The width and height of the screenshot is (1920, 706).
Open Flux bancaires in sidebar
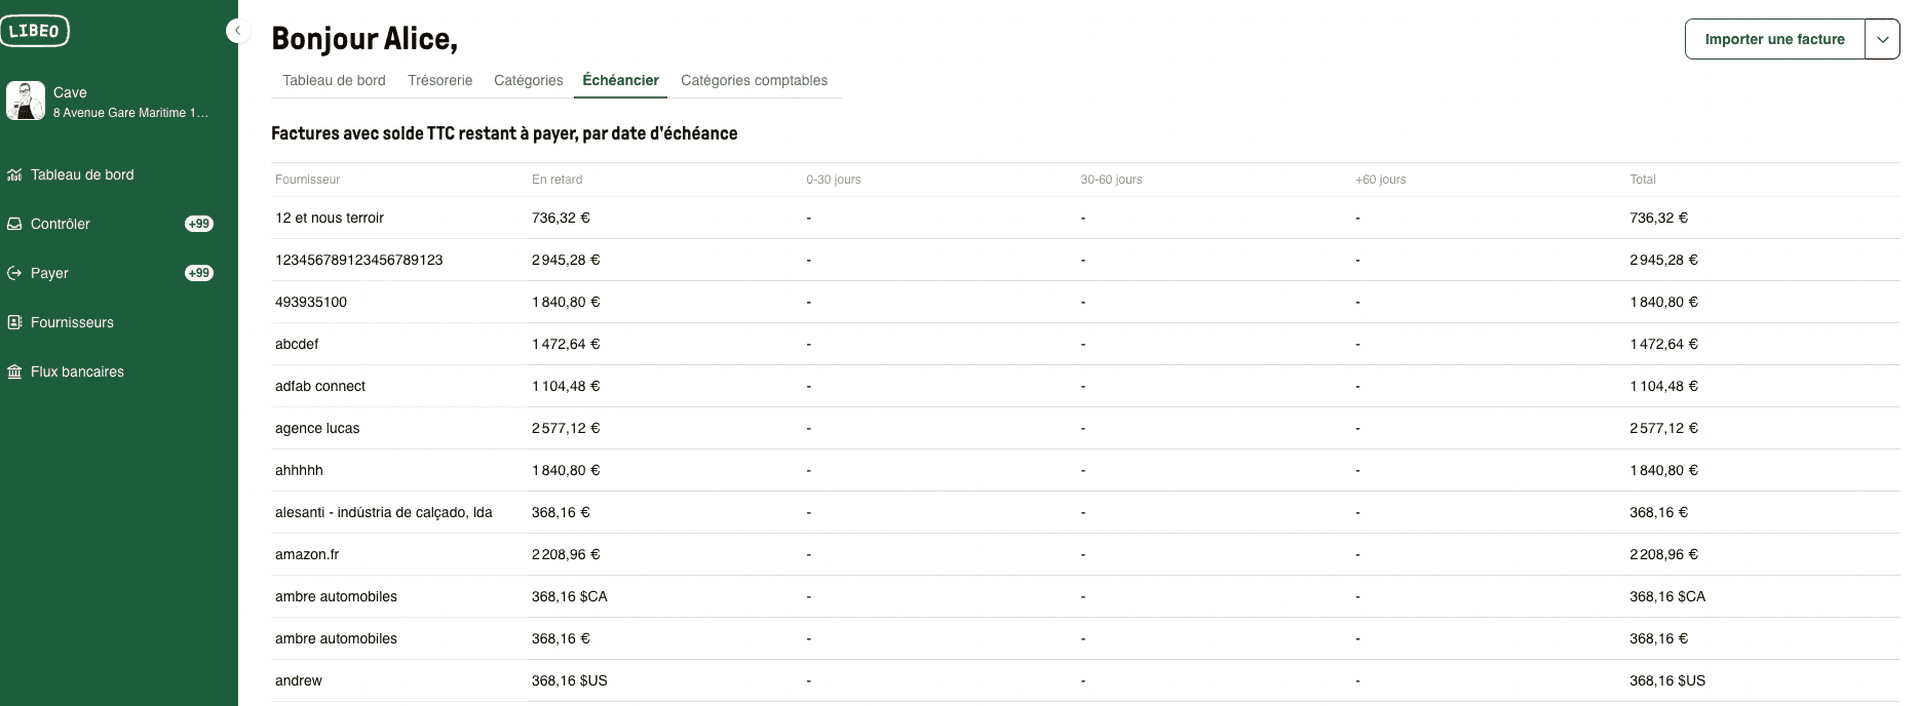pos(77,372)
